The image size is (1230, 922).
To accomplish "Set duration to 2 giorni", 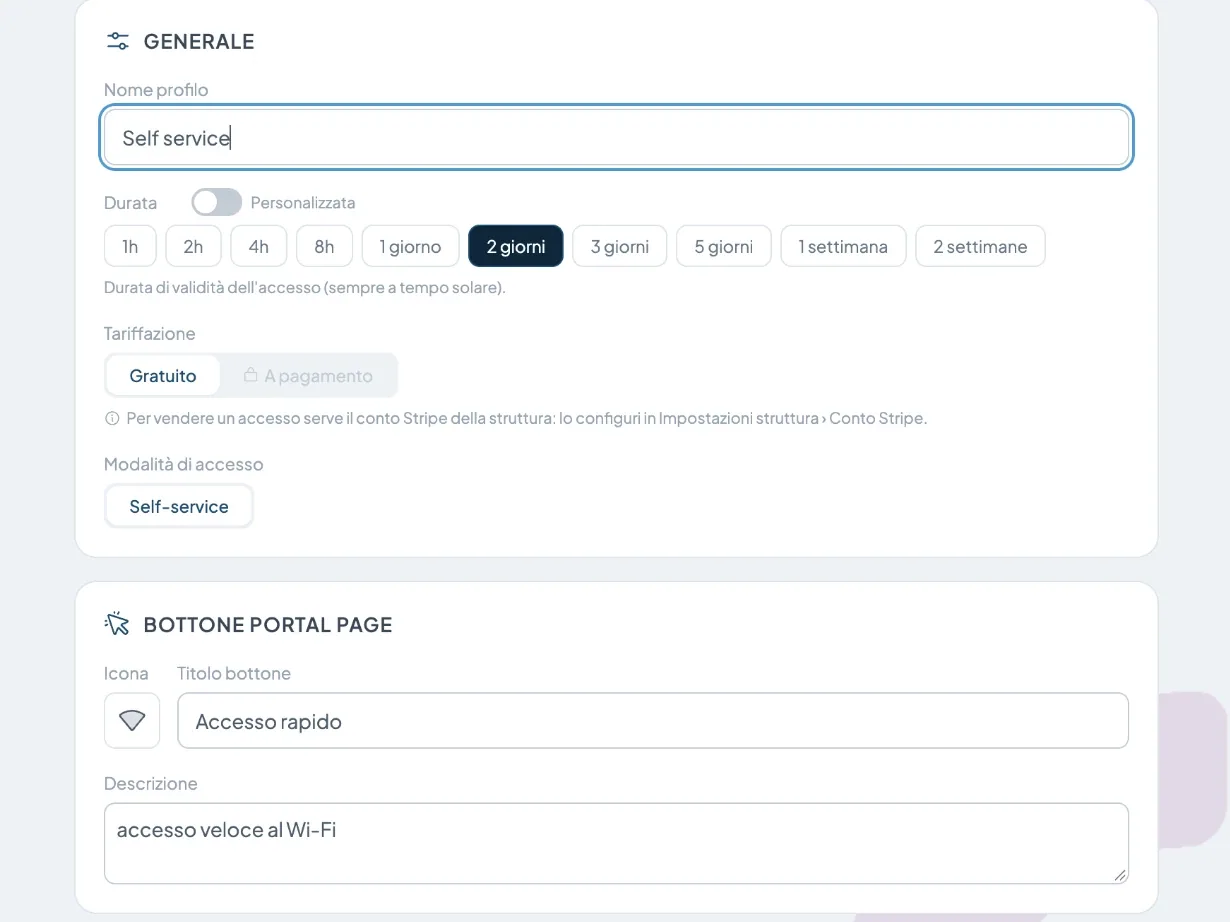I will [x=516, y=246].
